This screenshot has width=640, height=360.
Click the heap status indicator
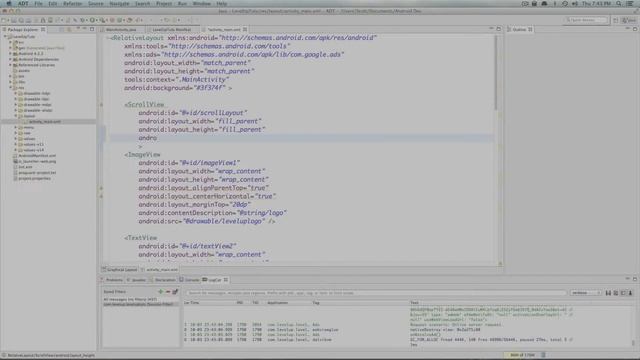pos(521,355)
